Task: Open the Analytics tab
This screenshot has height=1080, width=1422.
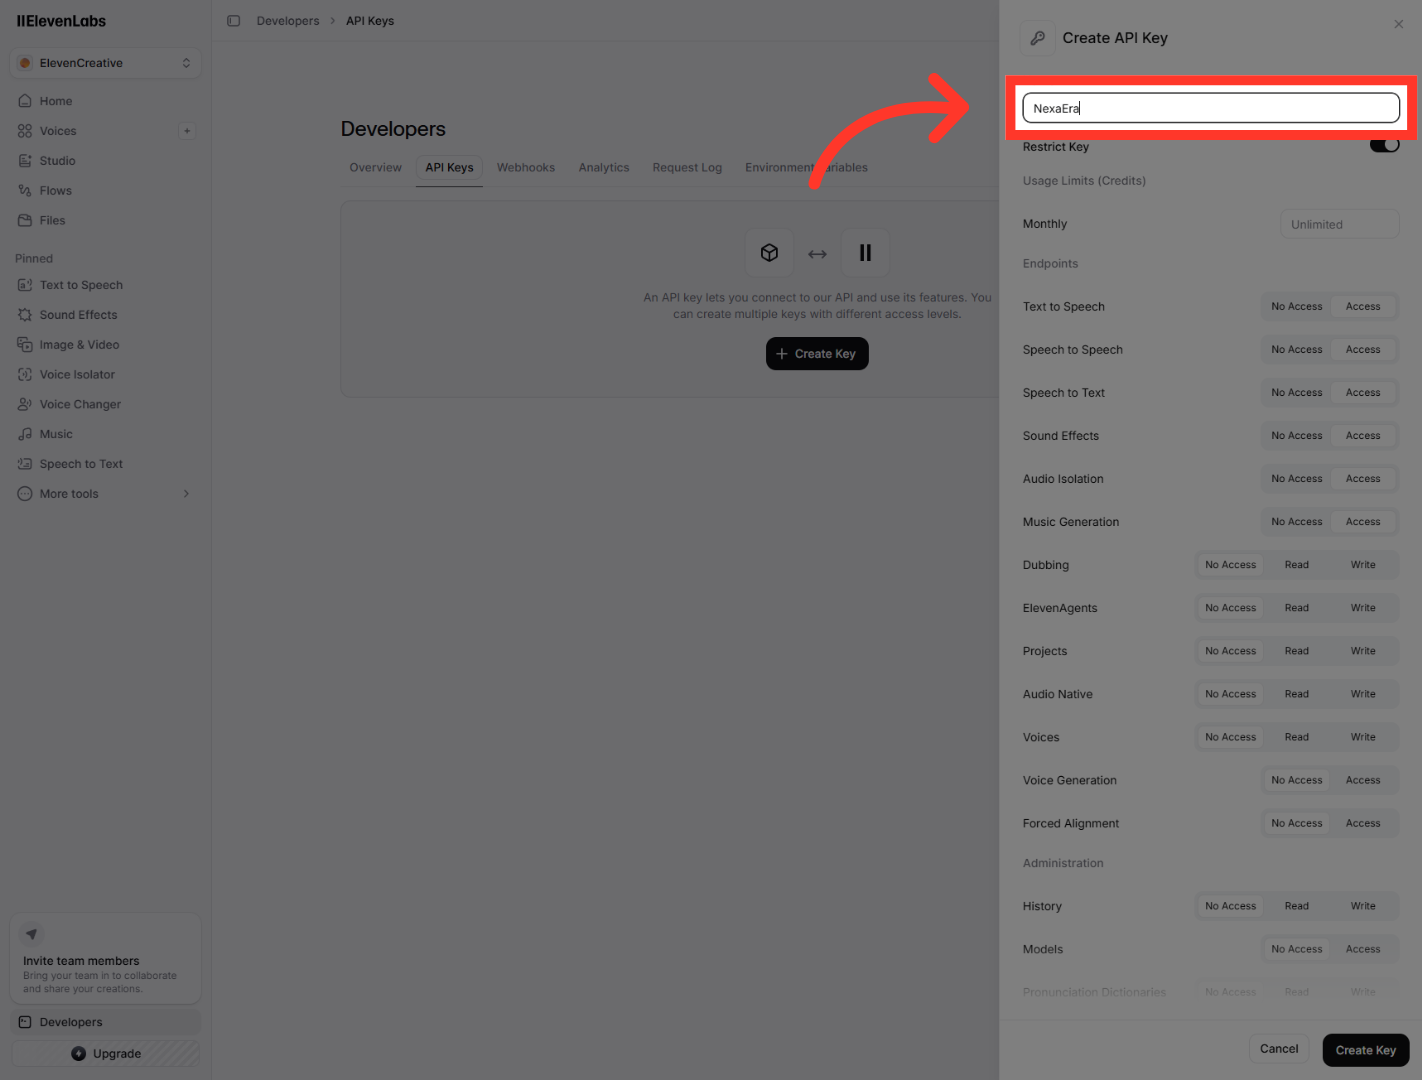Action: click(604, 168)
